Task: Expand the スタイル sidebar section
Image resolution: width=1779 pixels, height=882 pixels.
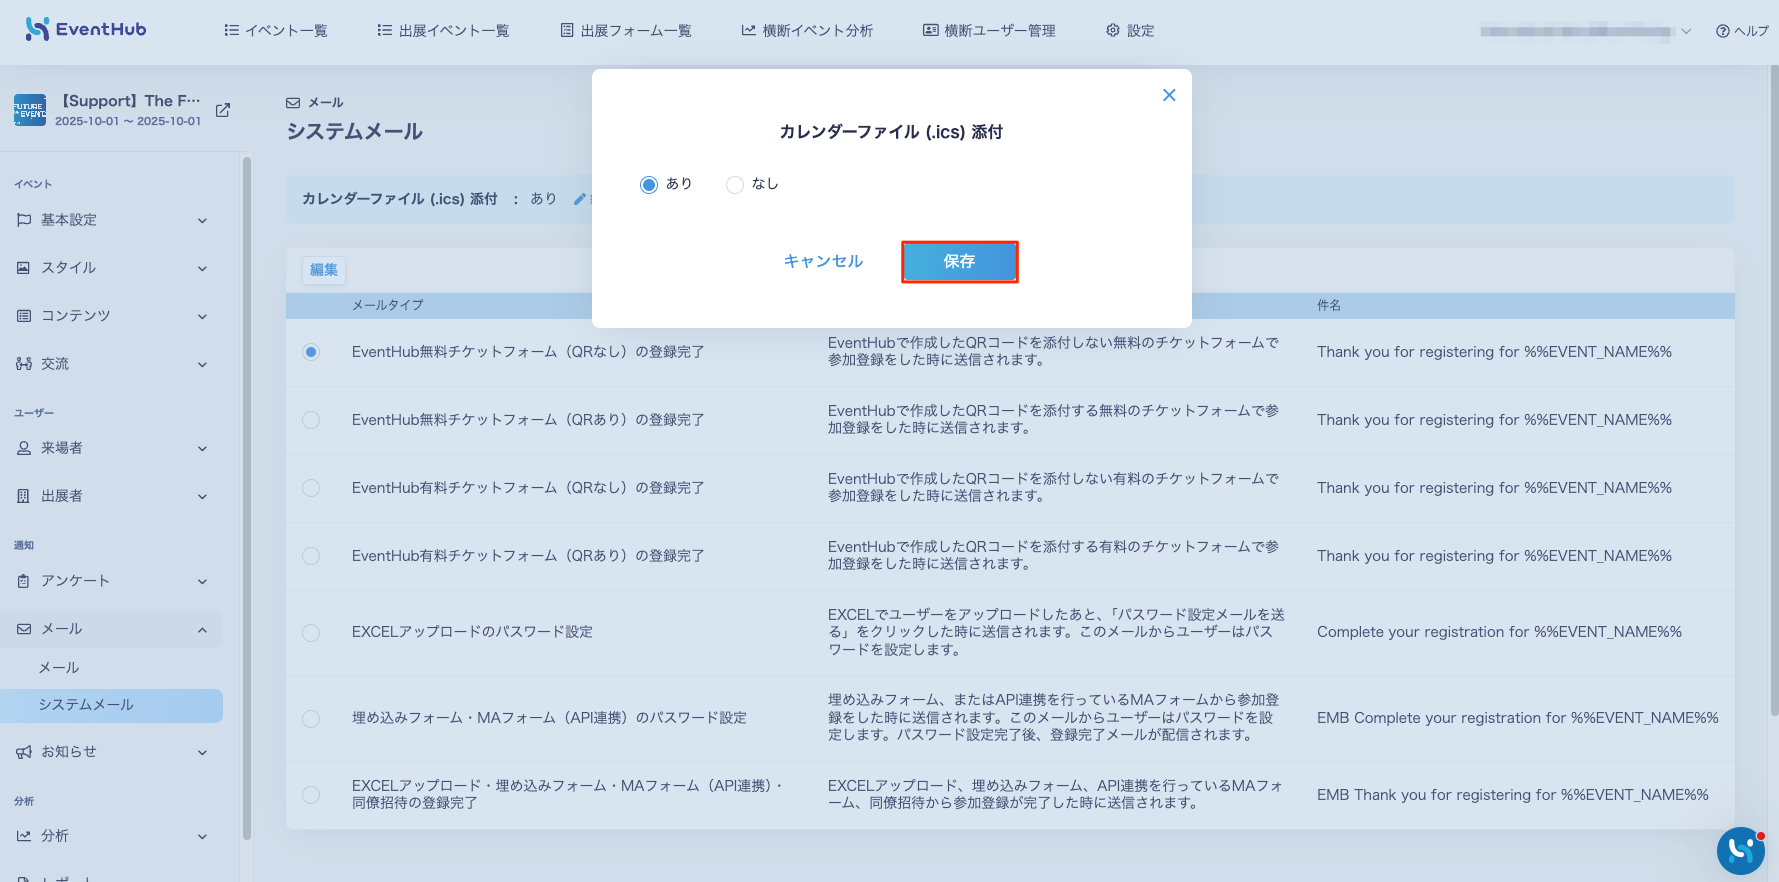Action: point(202,269)
